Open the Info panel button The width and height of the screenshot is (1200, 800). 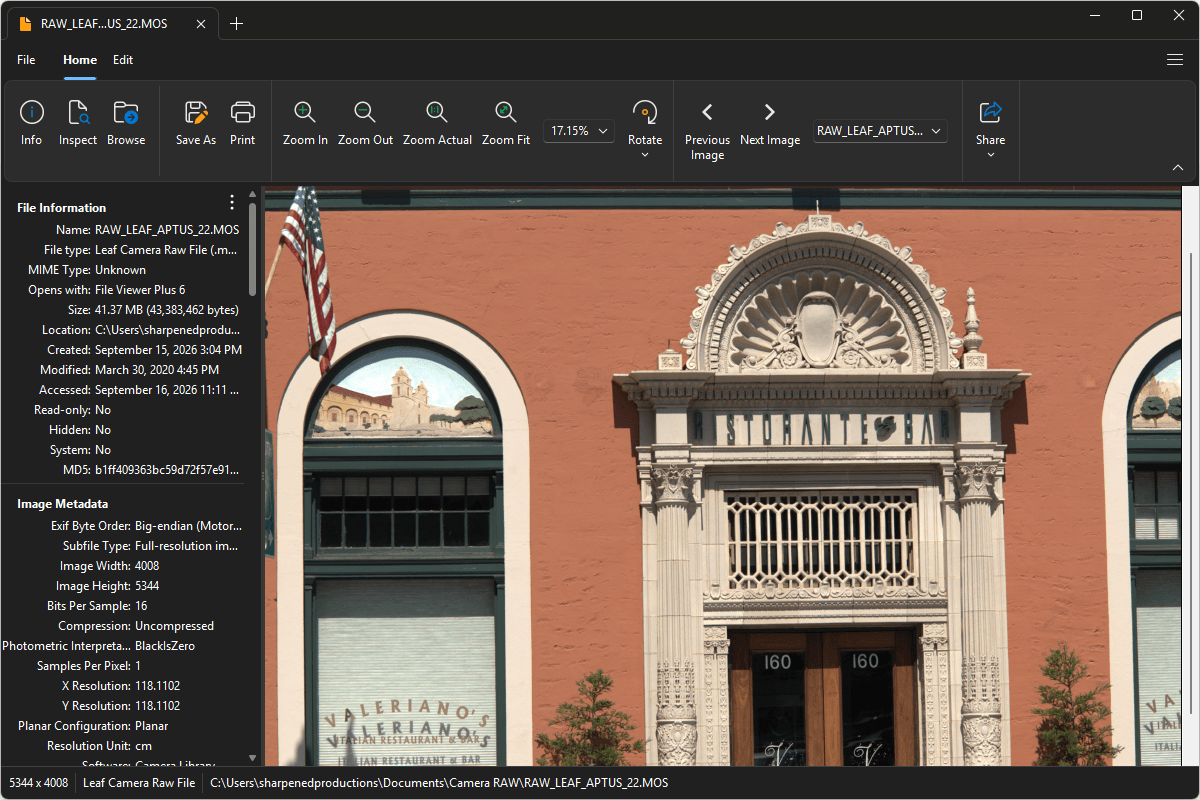coord(31,125)
